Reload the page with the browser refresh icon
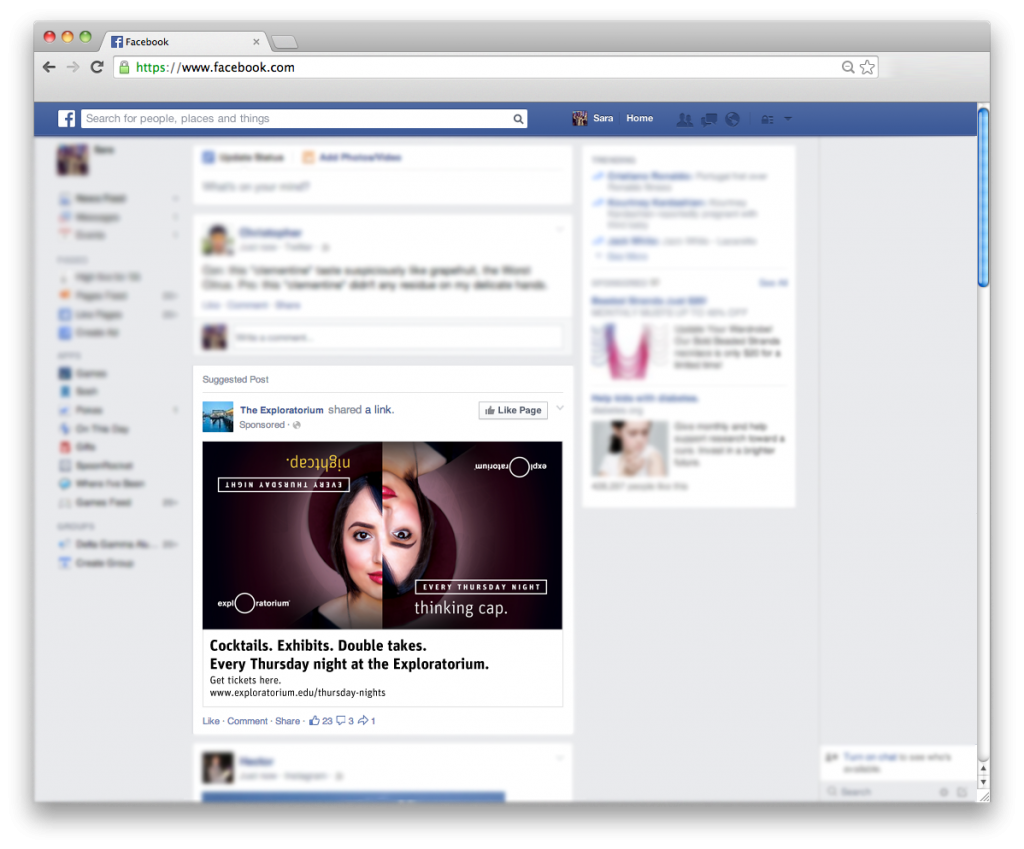This screenshot has width=1024, height=849. pyautogui.click(x=97, y=67)
